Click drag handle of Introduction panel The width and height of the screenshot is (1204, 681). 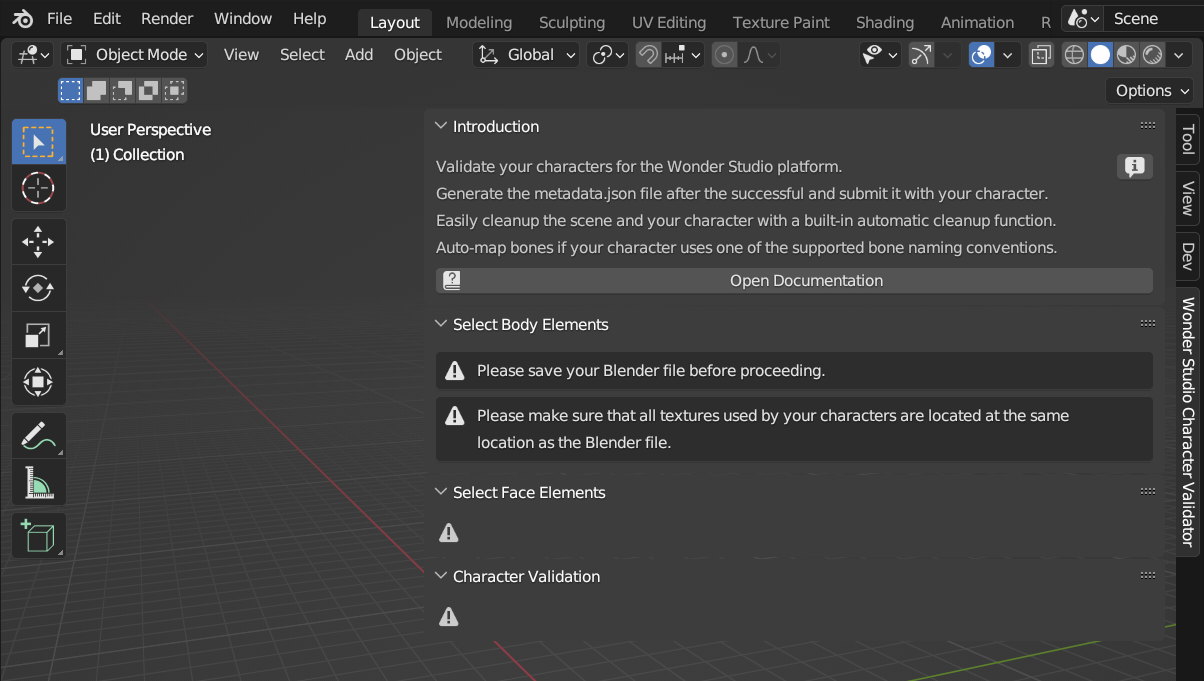pyautogui.click(x=1148, y=126)
